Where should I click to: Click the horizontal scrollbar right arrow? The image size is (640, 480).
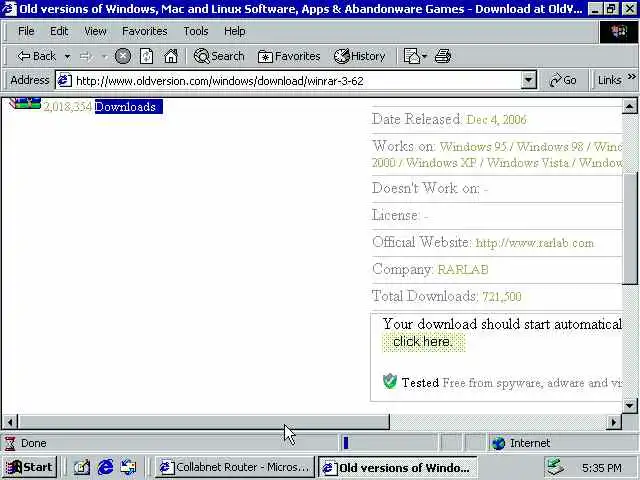point(614,422)
